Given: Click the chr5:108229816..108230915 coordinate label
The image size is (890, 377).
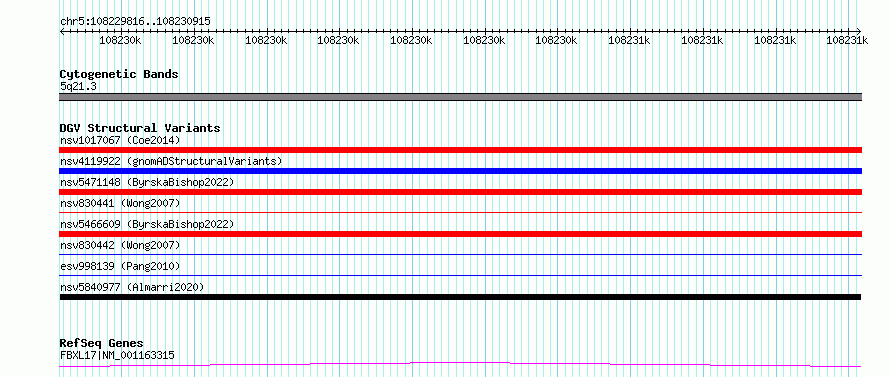Looking at the screenshot, I should (x=135, y=21).
